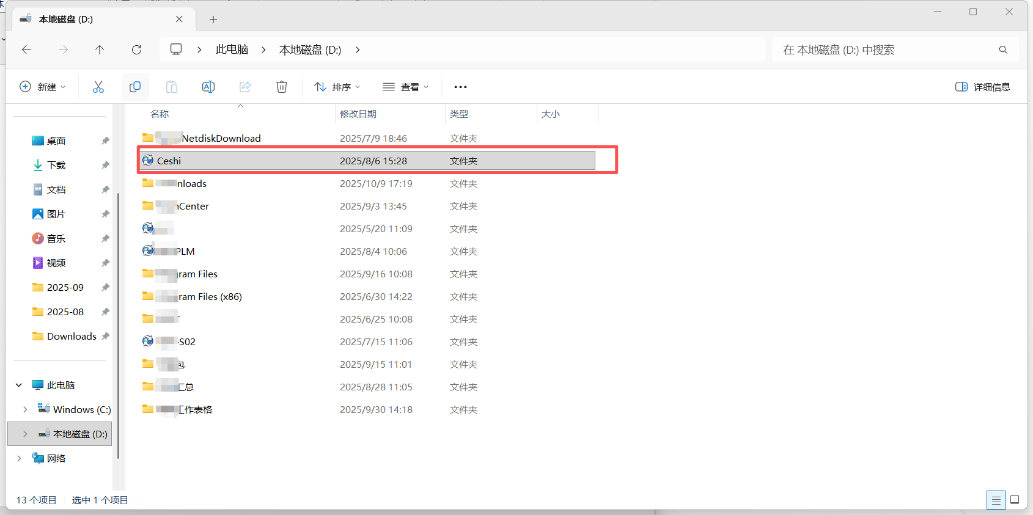The height and width of the screenshot is (515, 1033).
Task: Sort by the 类型 column header
Action: [459, 114]
